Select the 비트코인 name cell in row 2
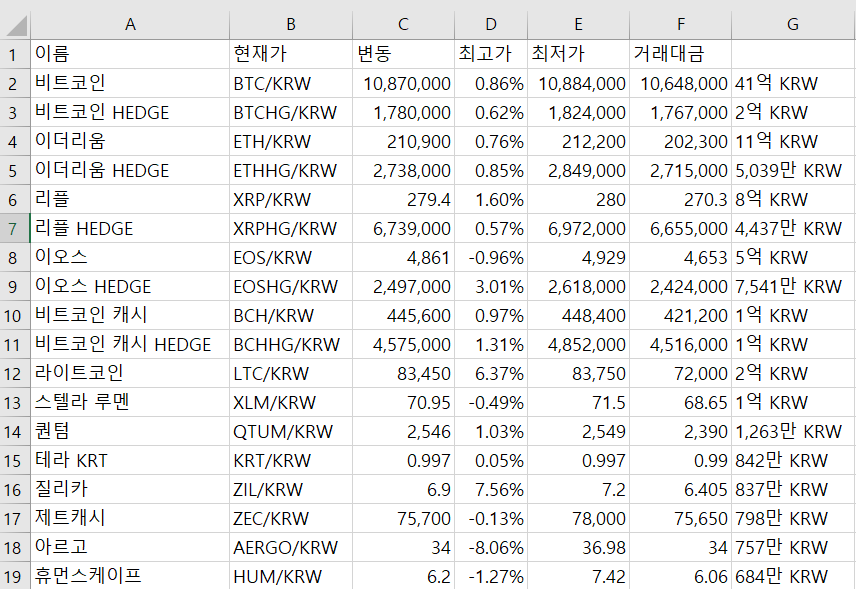The image size is (856, 589). point(130,83)
